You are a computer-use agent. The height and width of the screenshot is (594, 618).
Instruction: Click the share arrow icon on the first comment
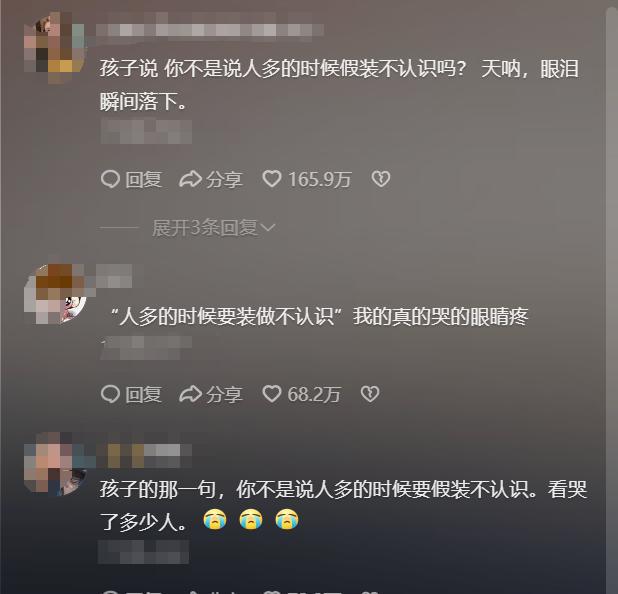tap(190, 179)
